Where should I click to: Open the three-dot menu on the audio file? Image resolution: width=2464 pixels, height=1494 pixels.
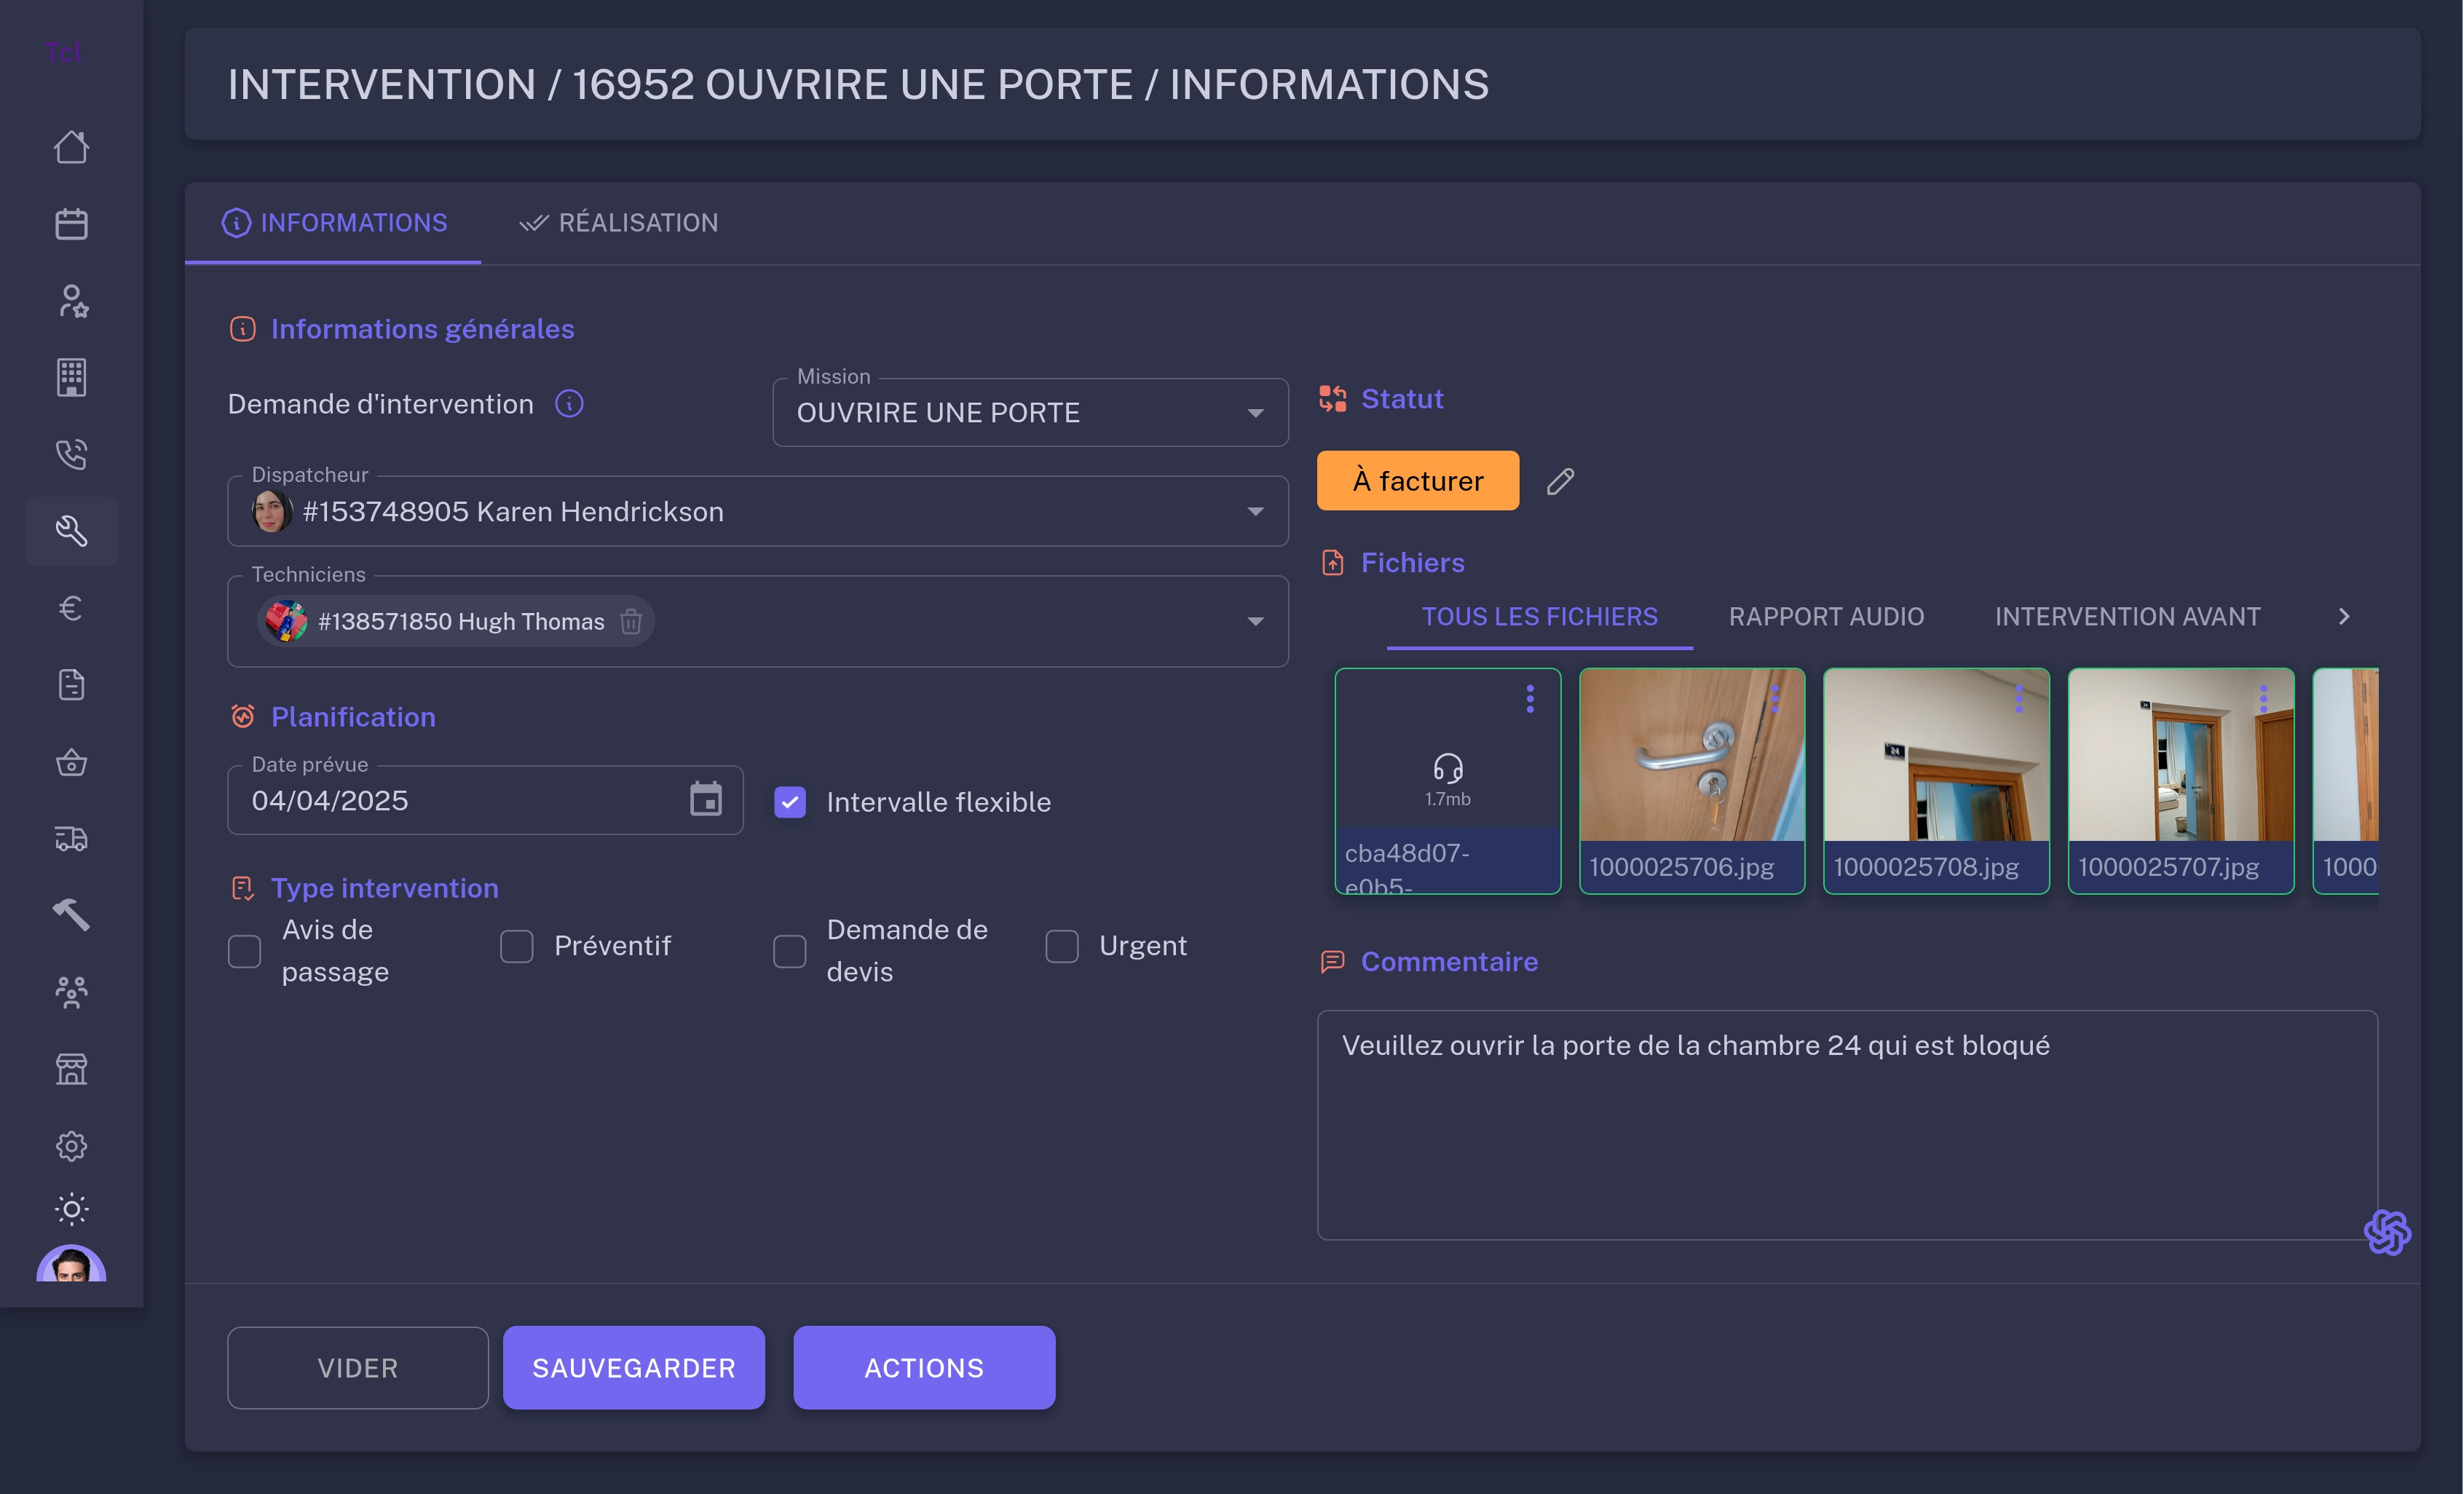coord(1529,699)
